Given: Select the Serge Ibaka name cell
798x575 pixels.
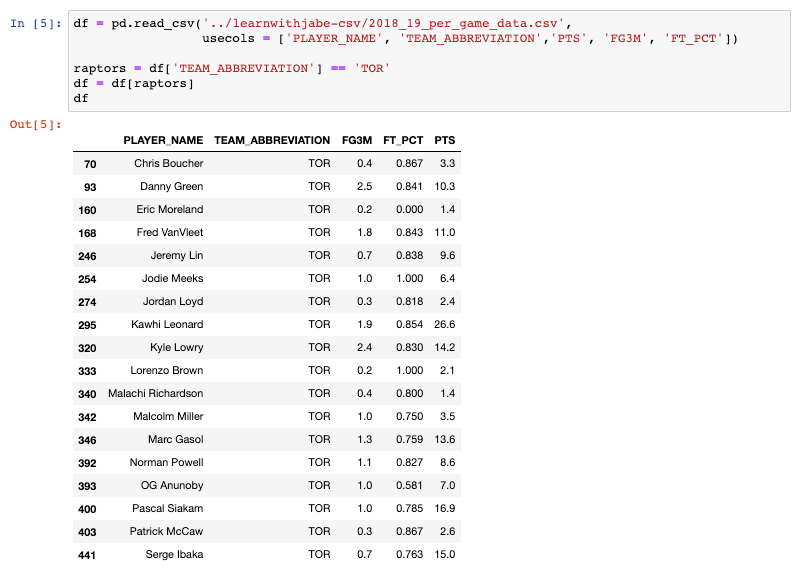Looking at the screenshot, I should point(174,554).
